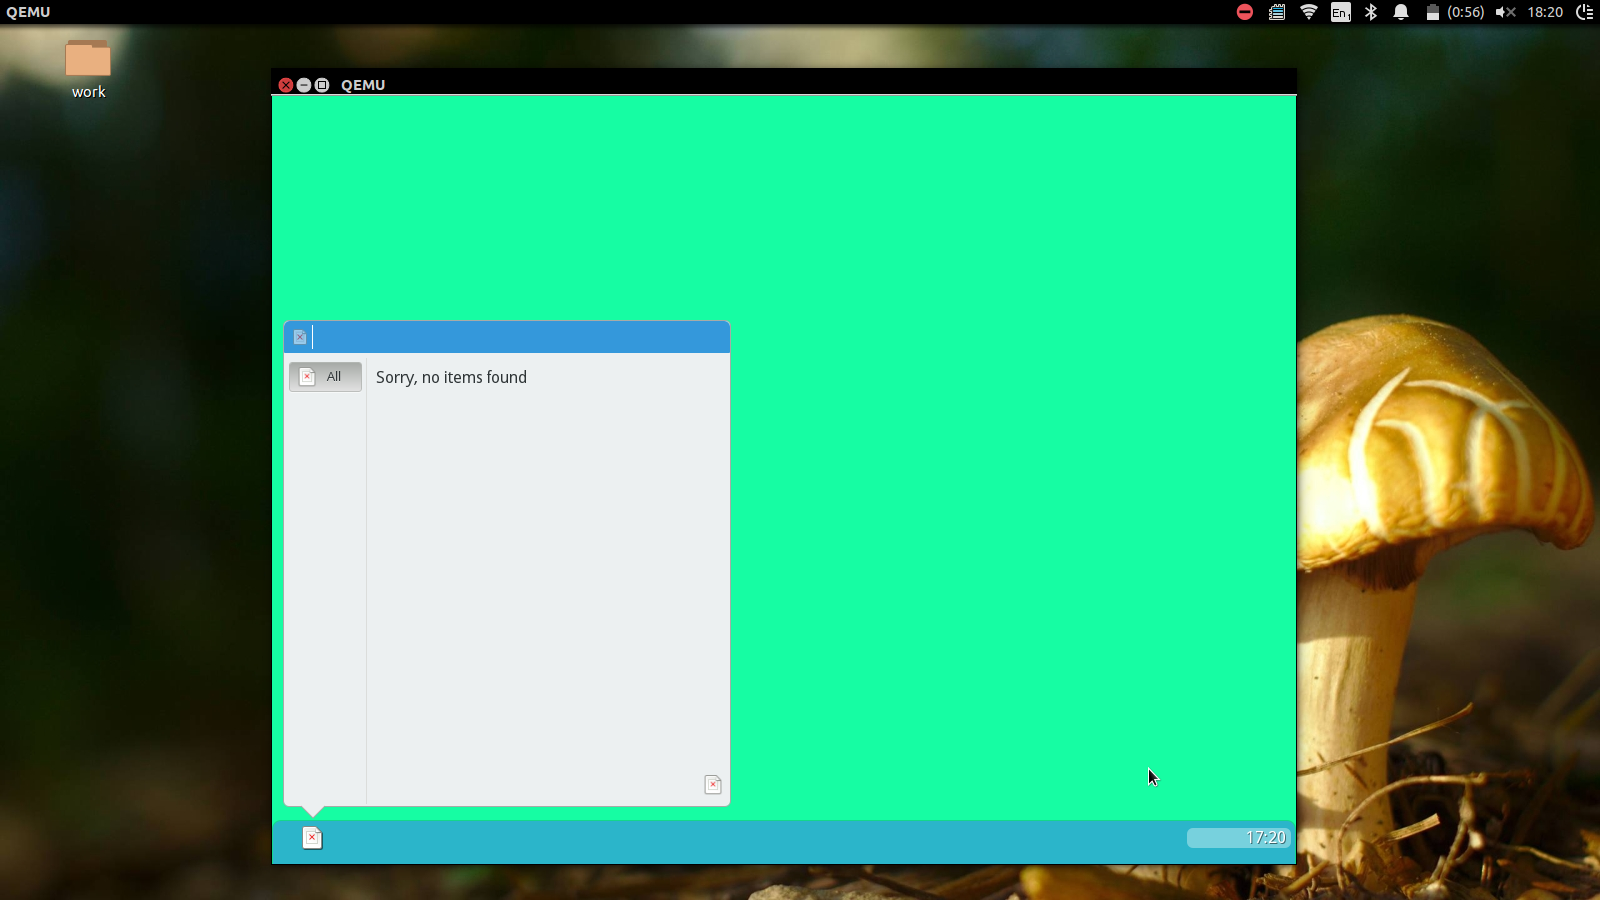The image size is (1600, 900).
Task: Click the QEMU app name in top panel
Action: click(28, 12)
